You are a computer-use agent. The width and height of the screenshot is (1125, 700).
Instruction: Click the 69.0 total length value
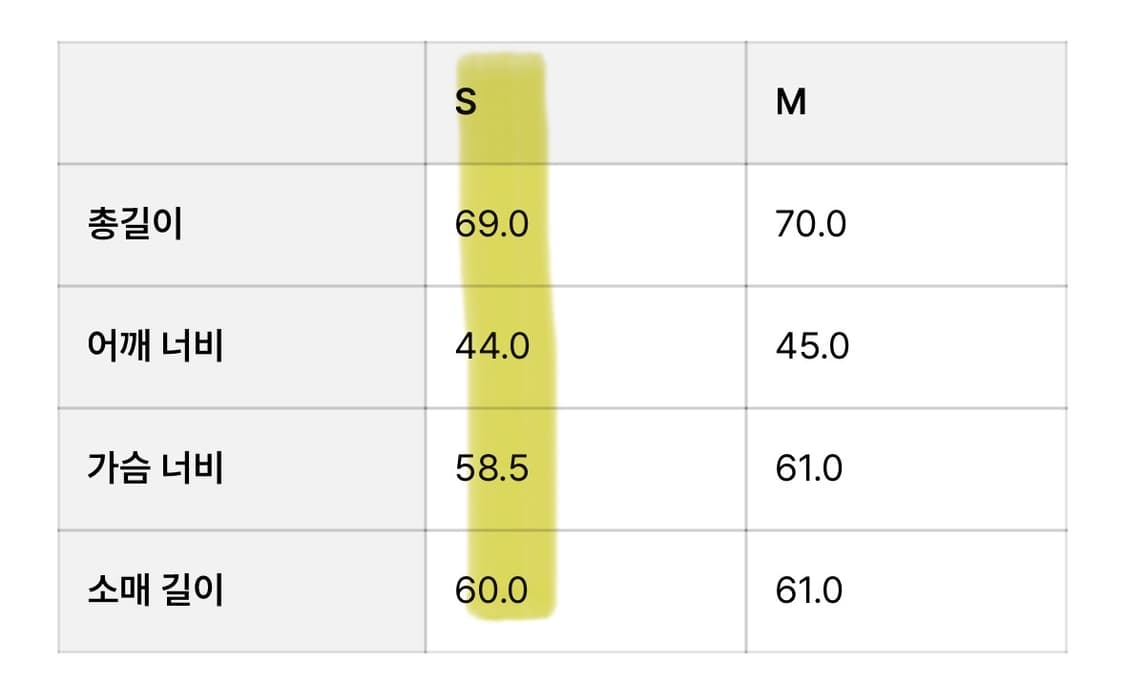[x=491, y=225]
